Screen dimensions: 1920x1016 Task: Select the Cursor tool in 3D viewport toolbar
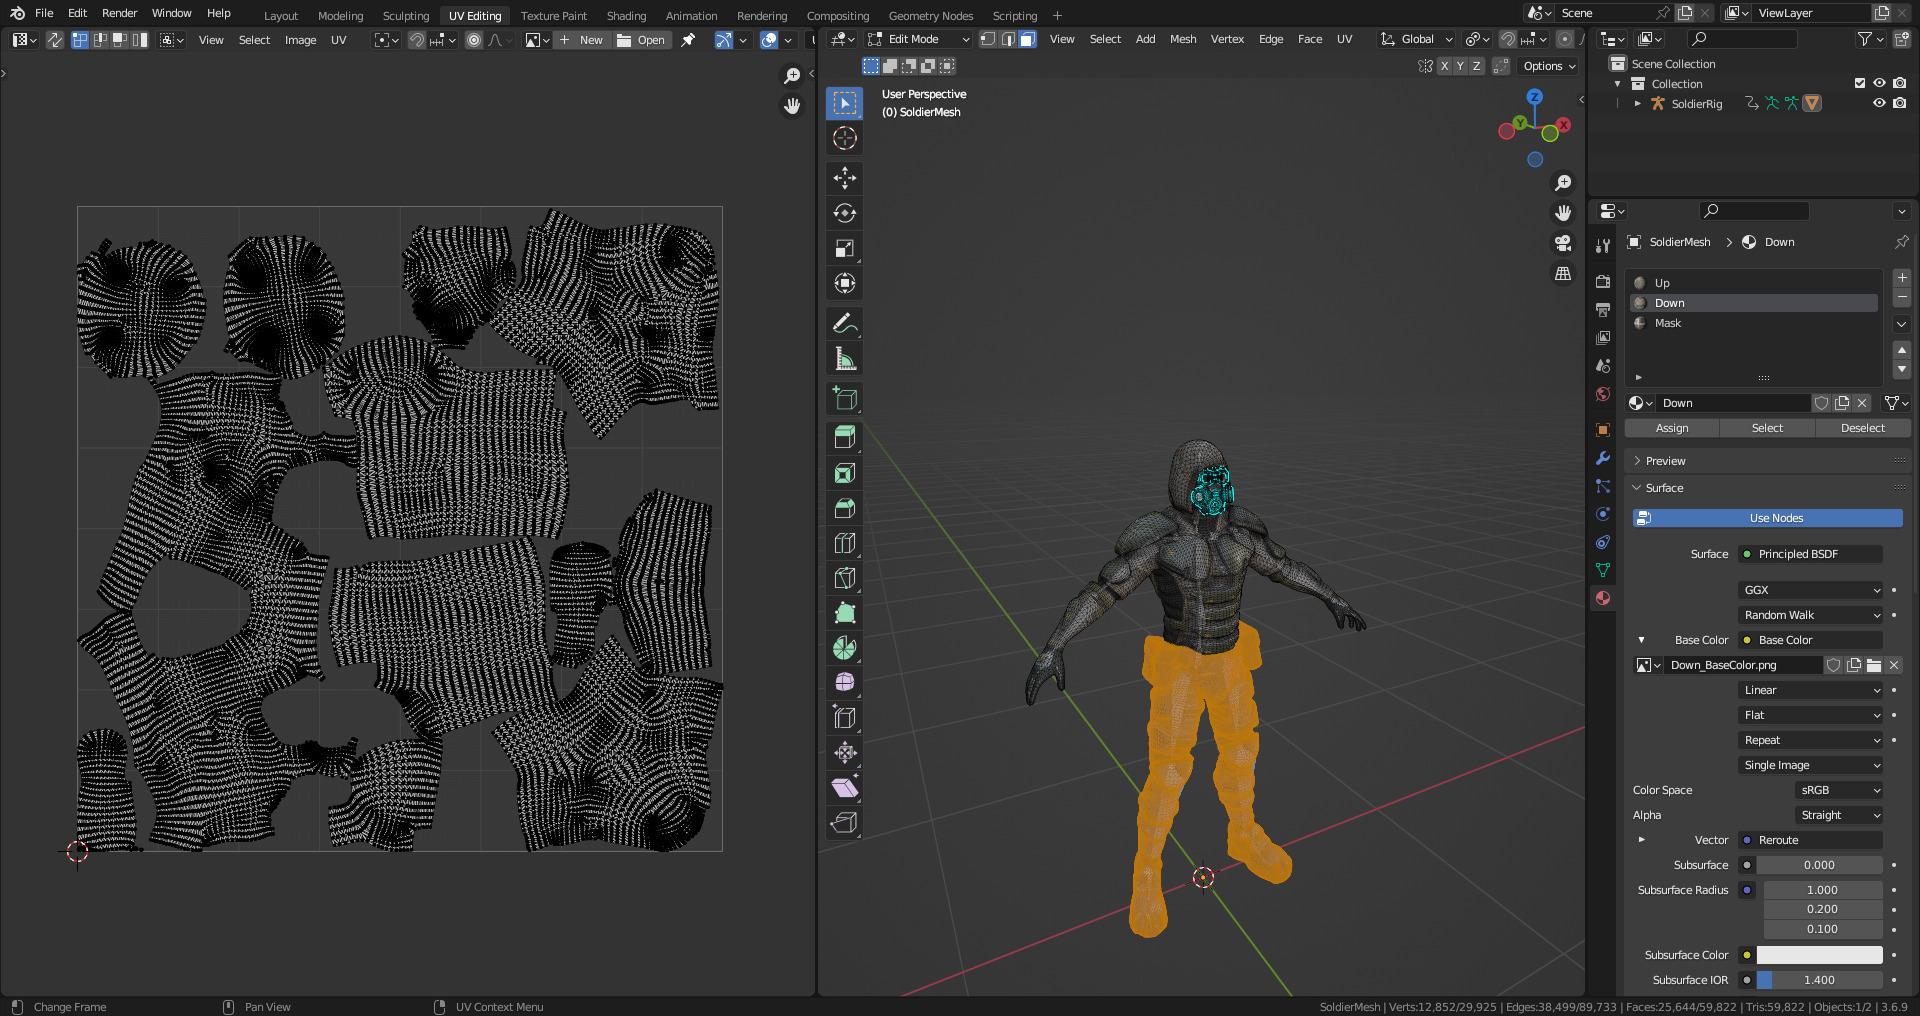845,138
